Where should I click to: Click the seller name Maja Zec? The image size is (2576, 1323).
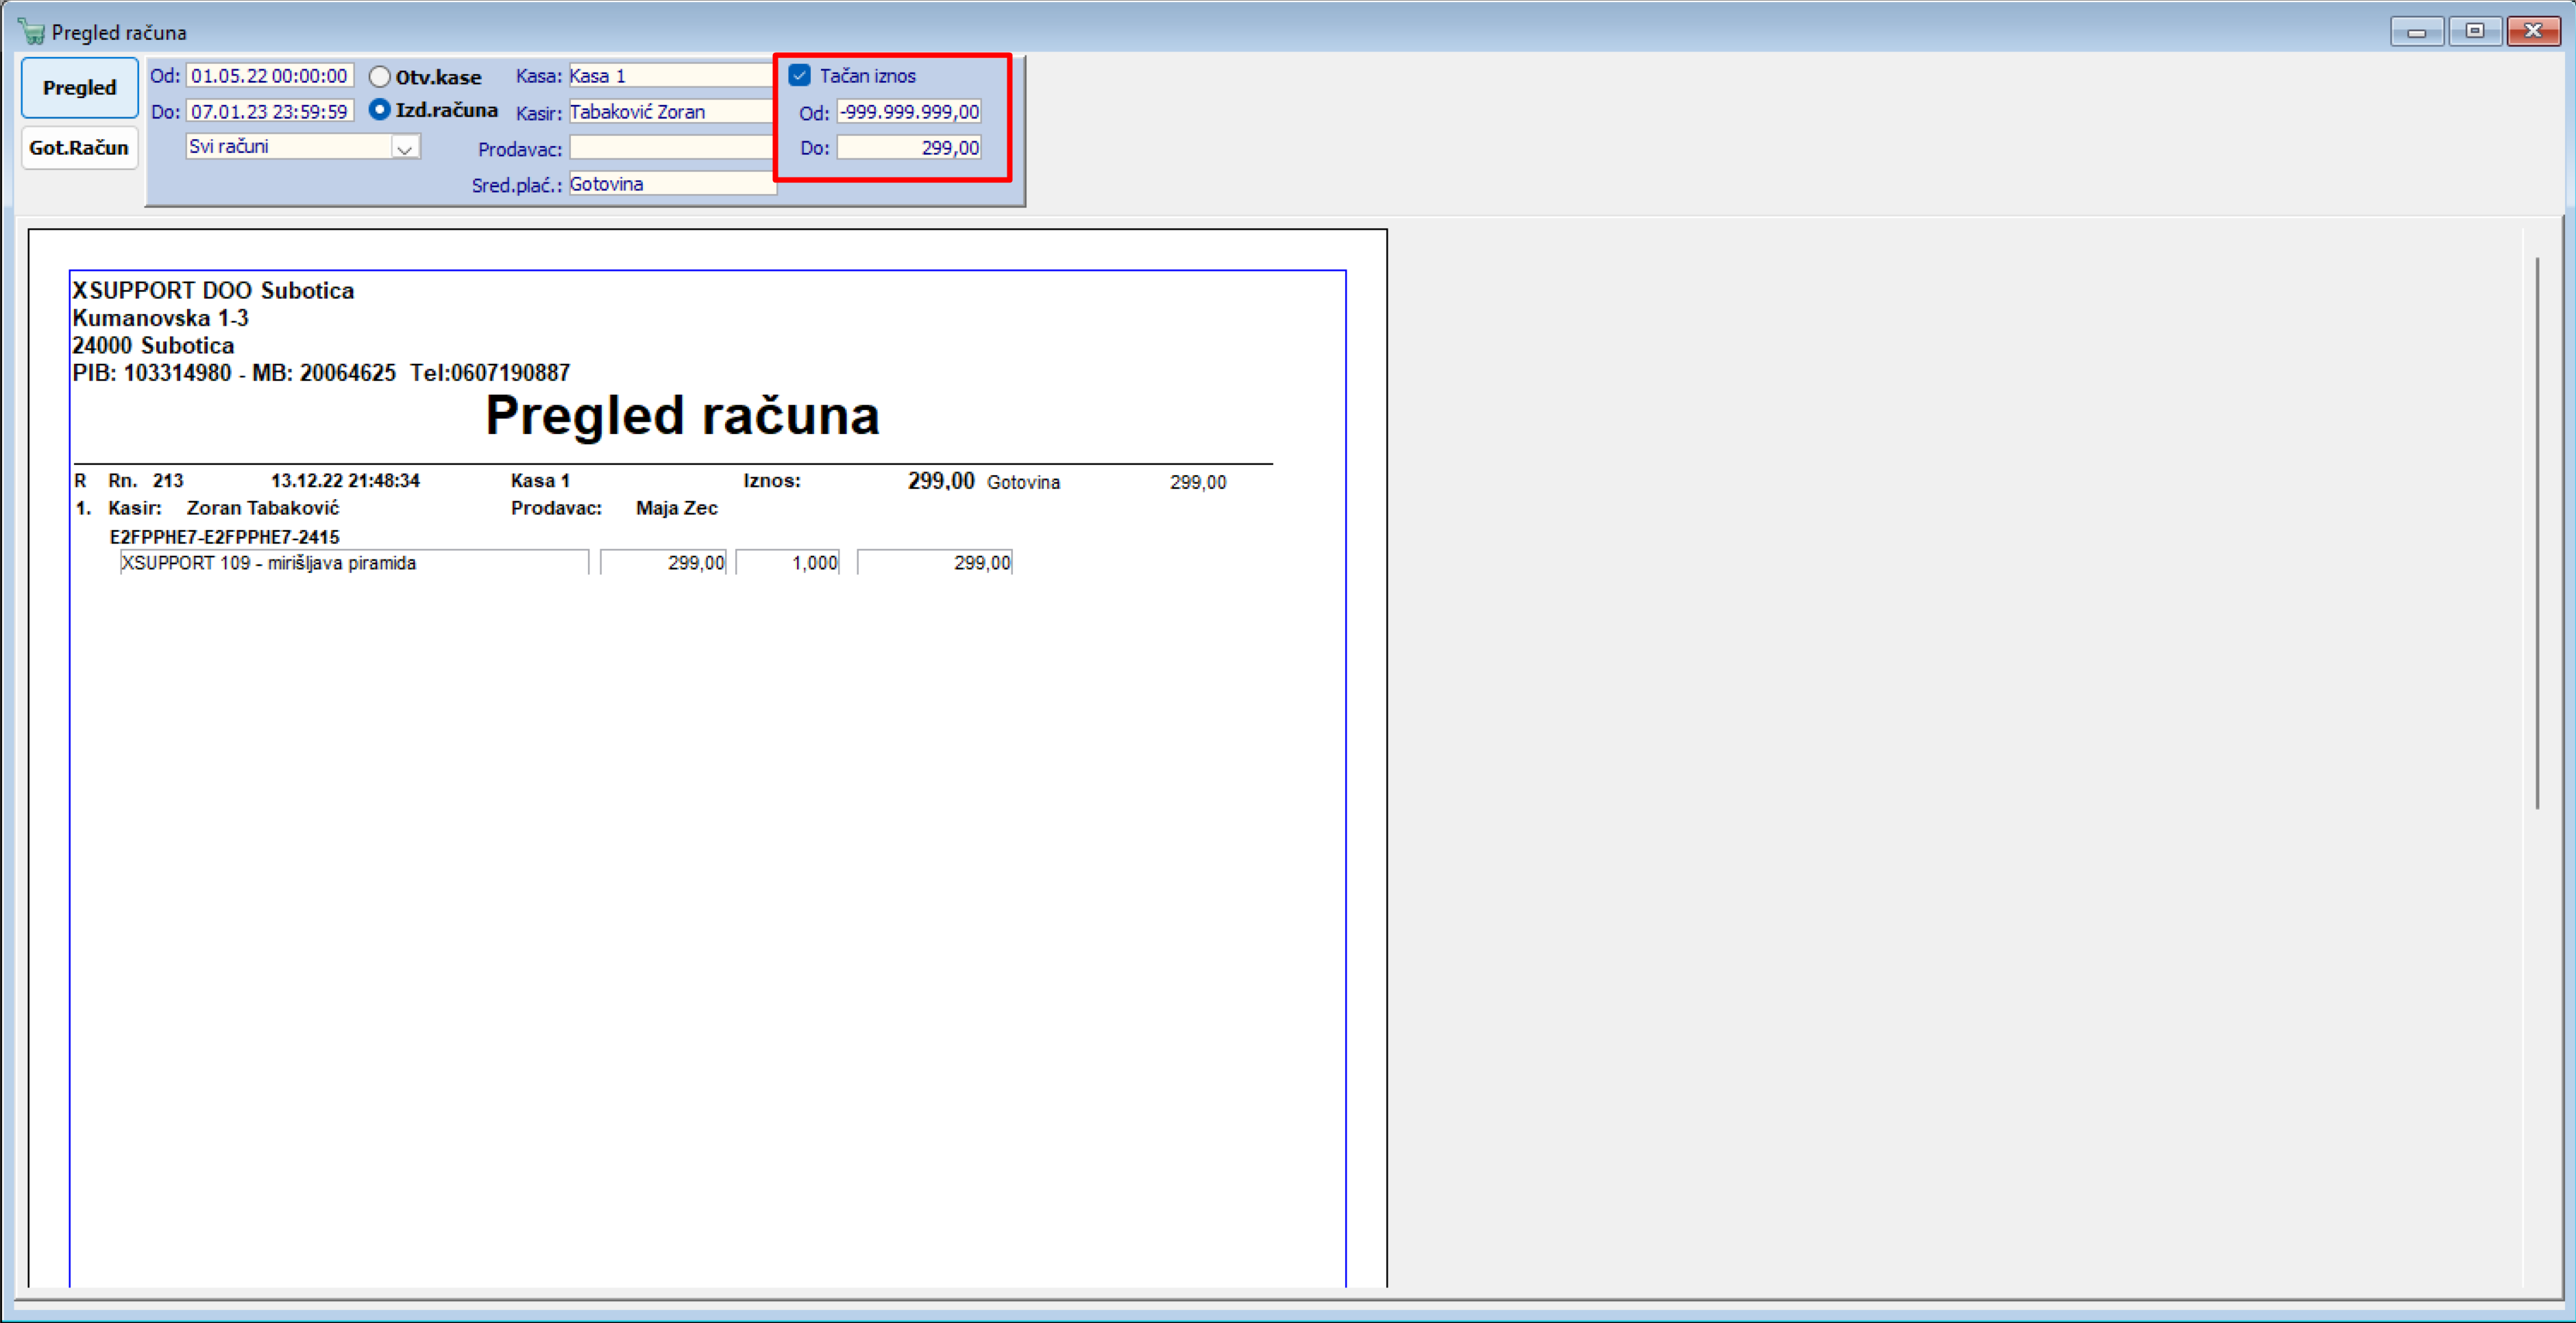pos(677,508)
